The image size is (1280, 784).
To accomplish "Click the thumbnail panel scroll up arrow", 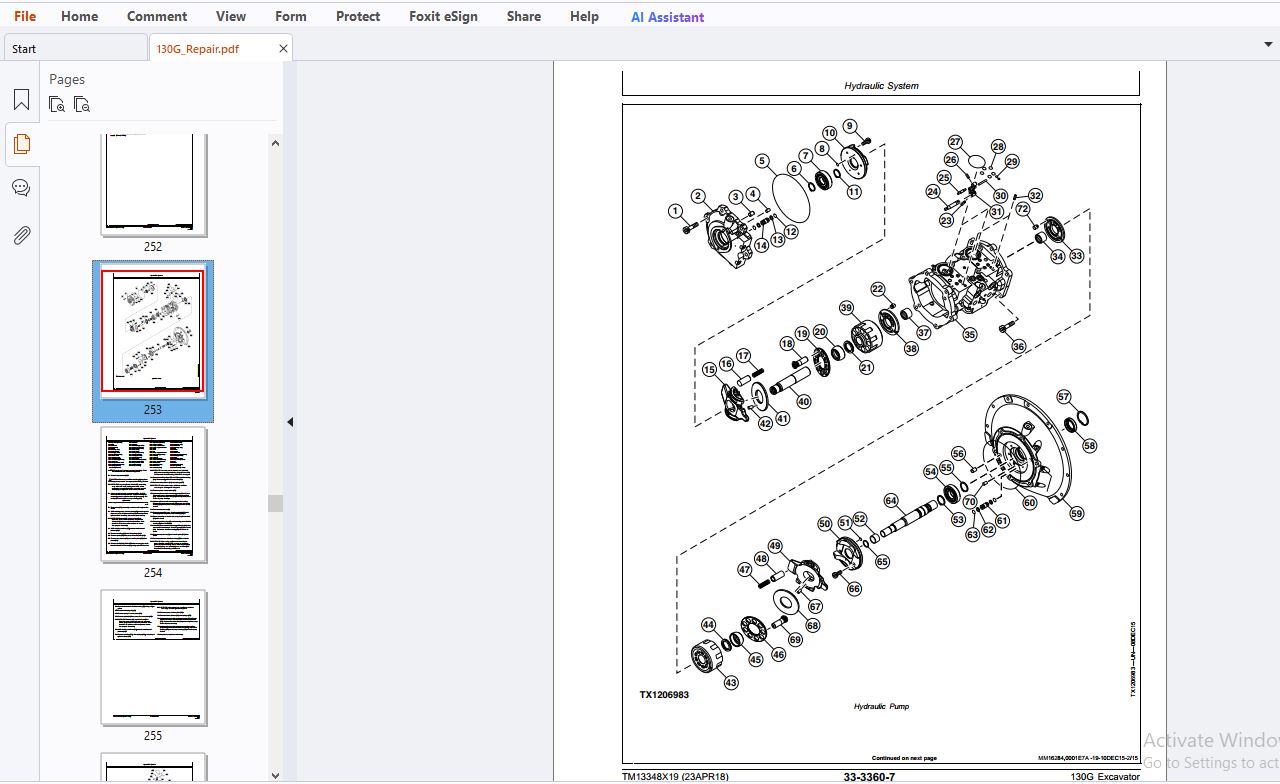I will pyautogui.click(x=275, y=142).
